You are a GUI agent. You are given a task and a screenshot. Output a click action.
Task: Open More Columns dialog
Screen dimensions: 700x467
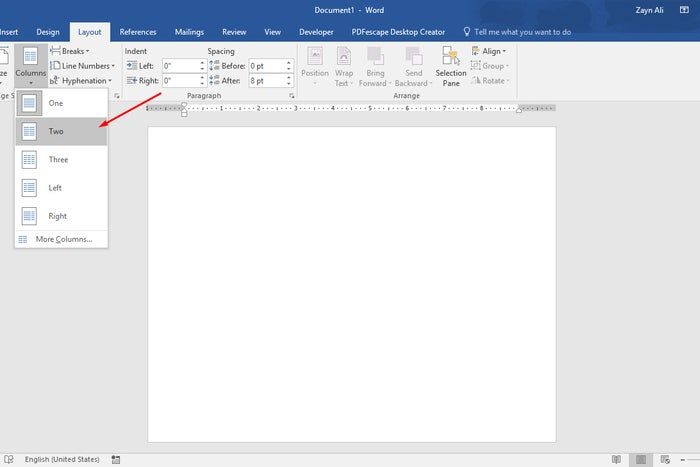coord(63,239)
